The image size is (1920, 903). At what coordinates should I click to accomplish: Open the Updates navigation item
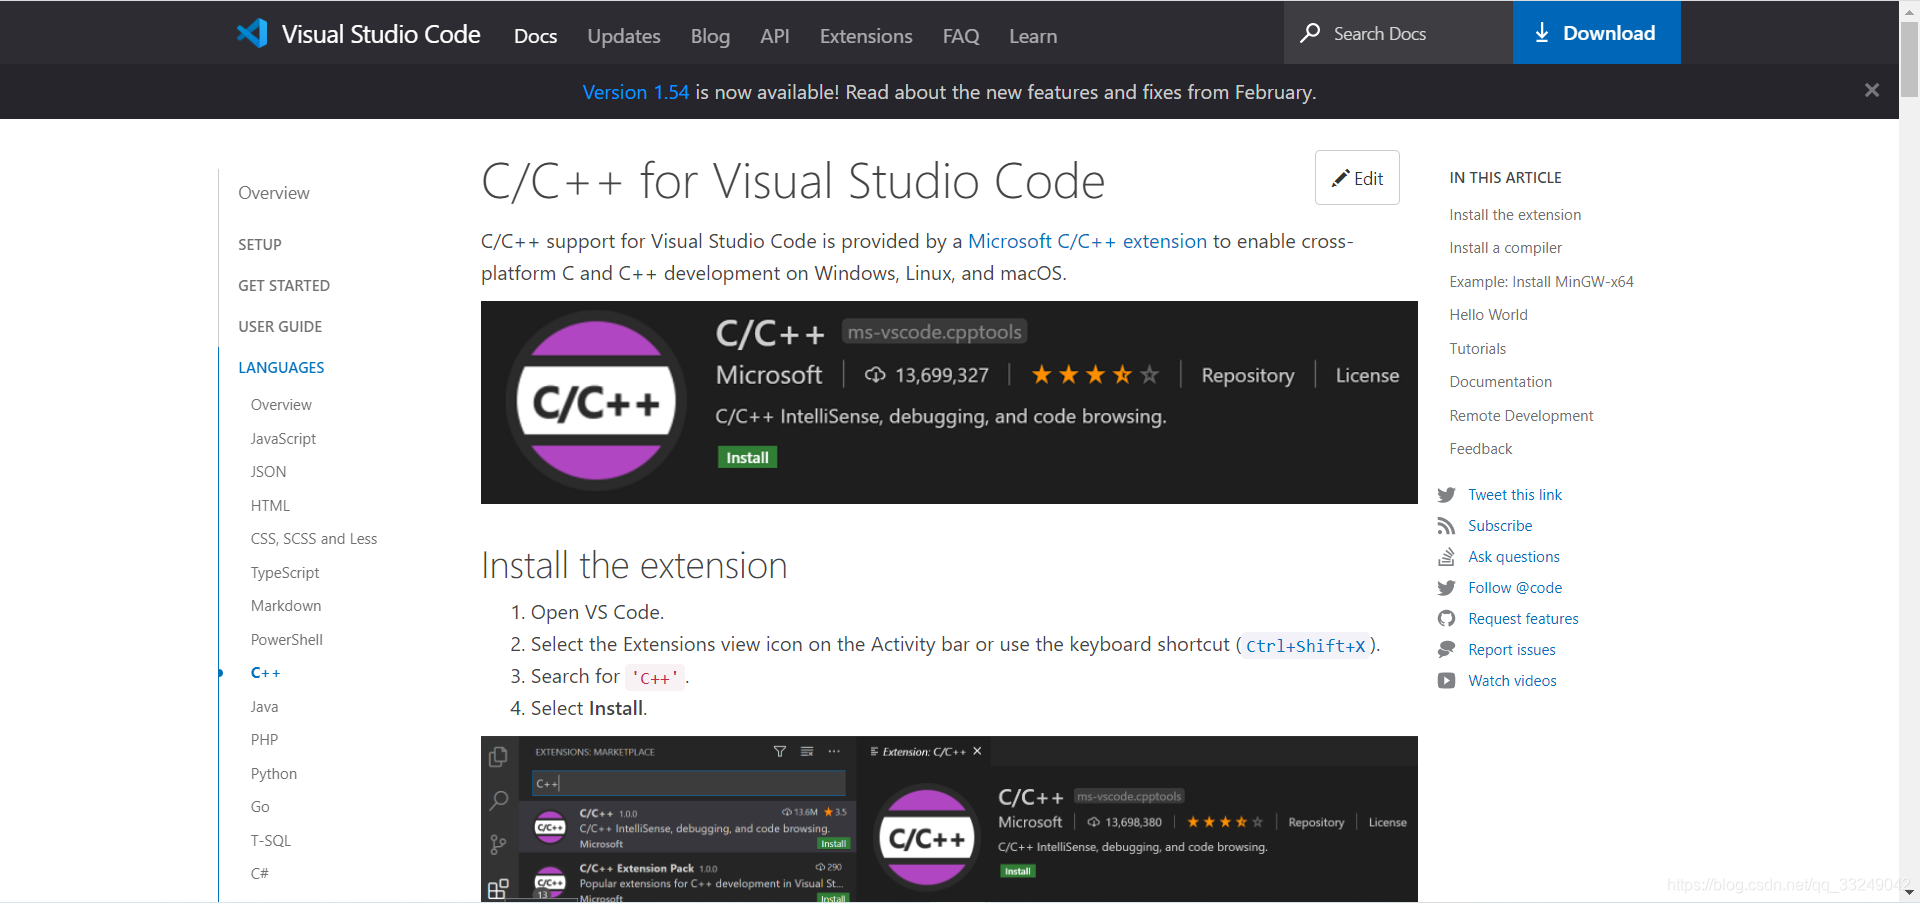[624, 36]
